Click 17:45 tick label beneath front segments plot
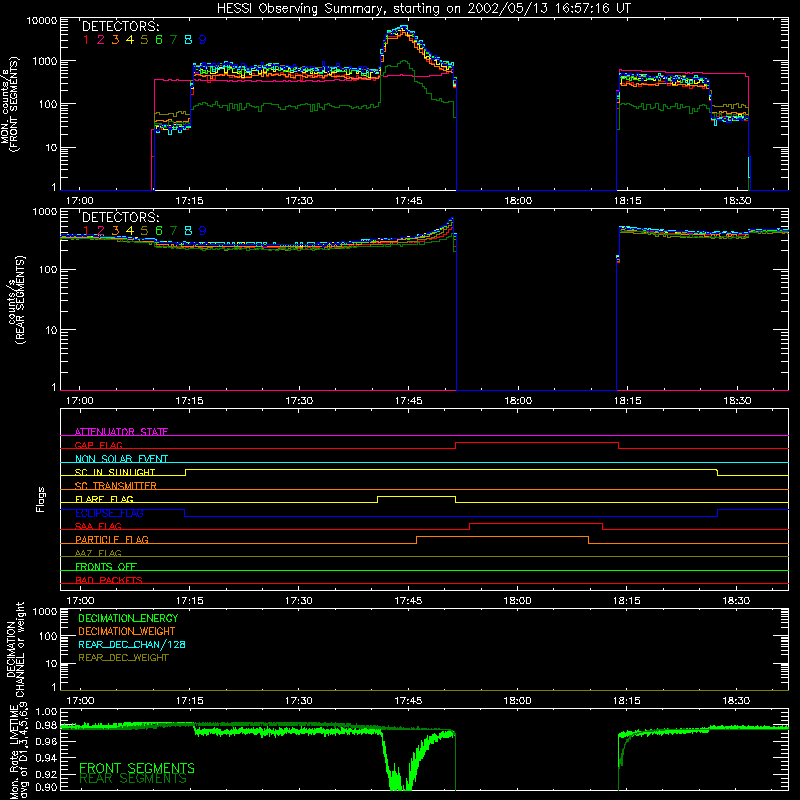The image size is (800, 800). tap(408, 201)
